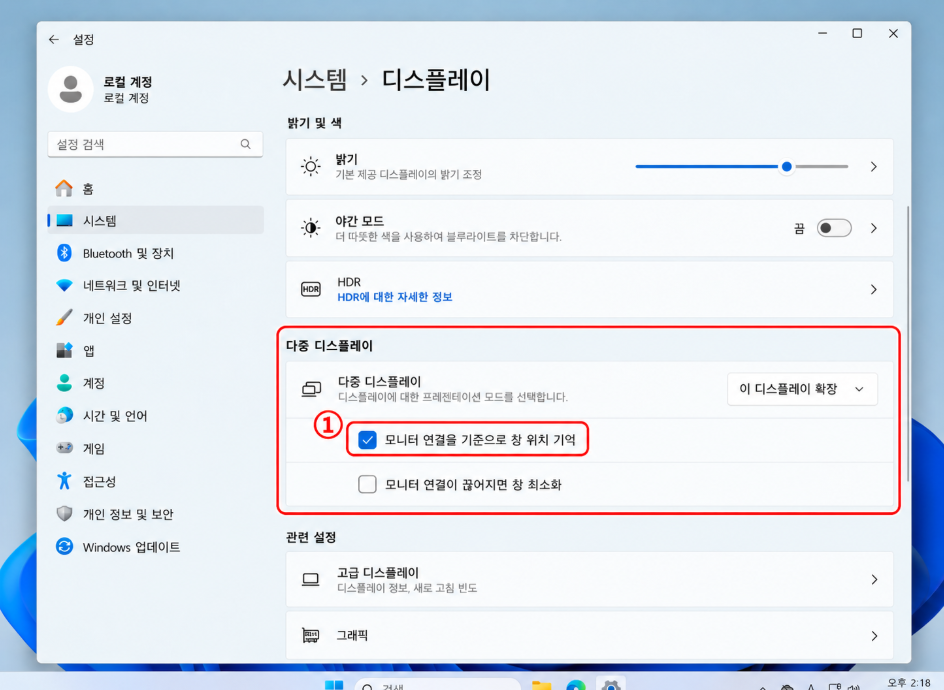
Task: Open the 로컬 계정 profile avatar
Action: [x=70, y=89]
